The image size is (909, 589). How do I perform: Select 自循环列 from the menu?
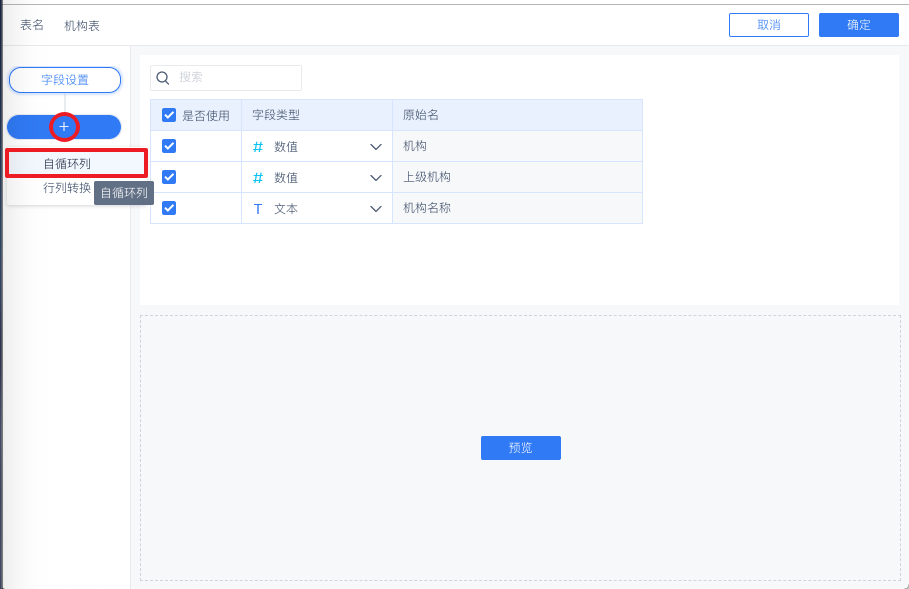click(x=67, y=163)
